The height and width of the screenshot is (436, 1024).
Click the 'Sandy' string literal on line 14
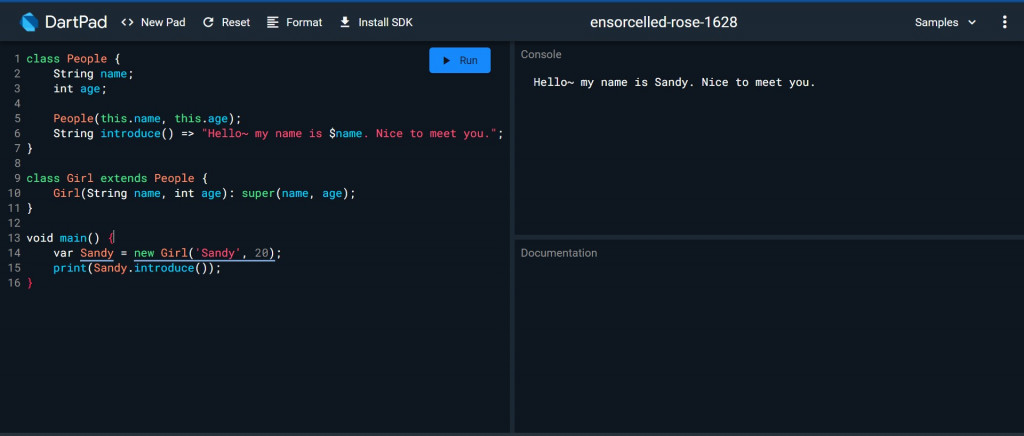point(218,253)
